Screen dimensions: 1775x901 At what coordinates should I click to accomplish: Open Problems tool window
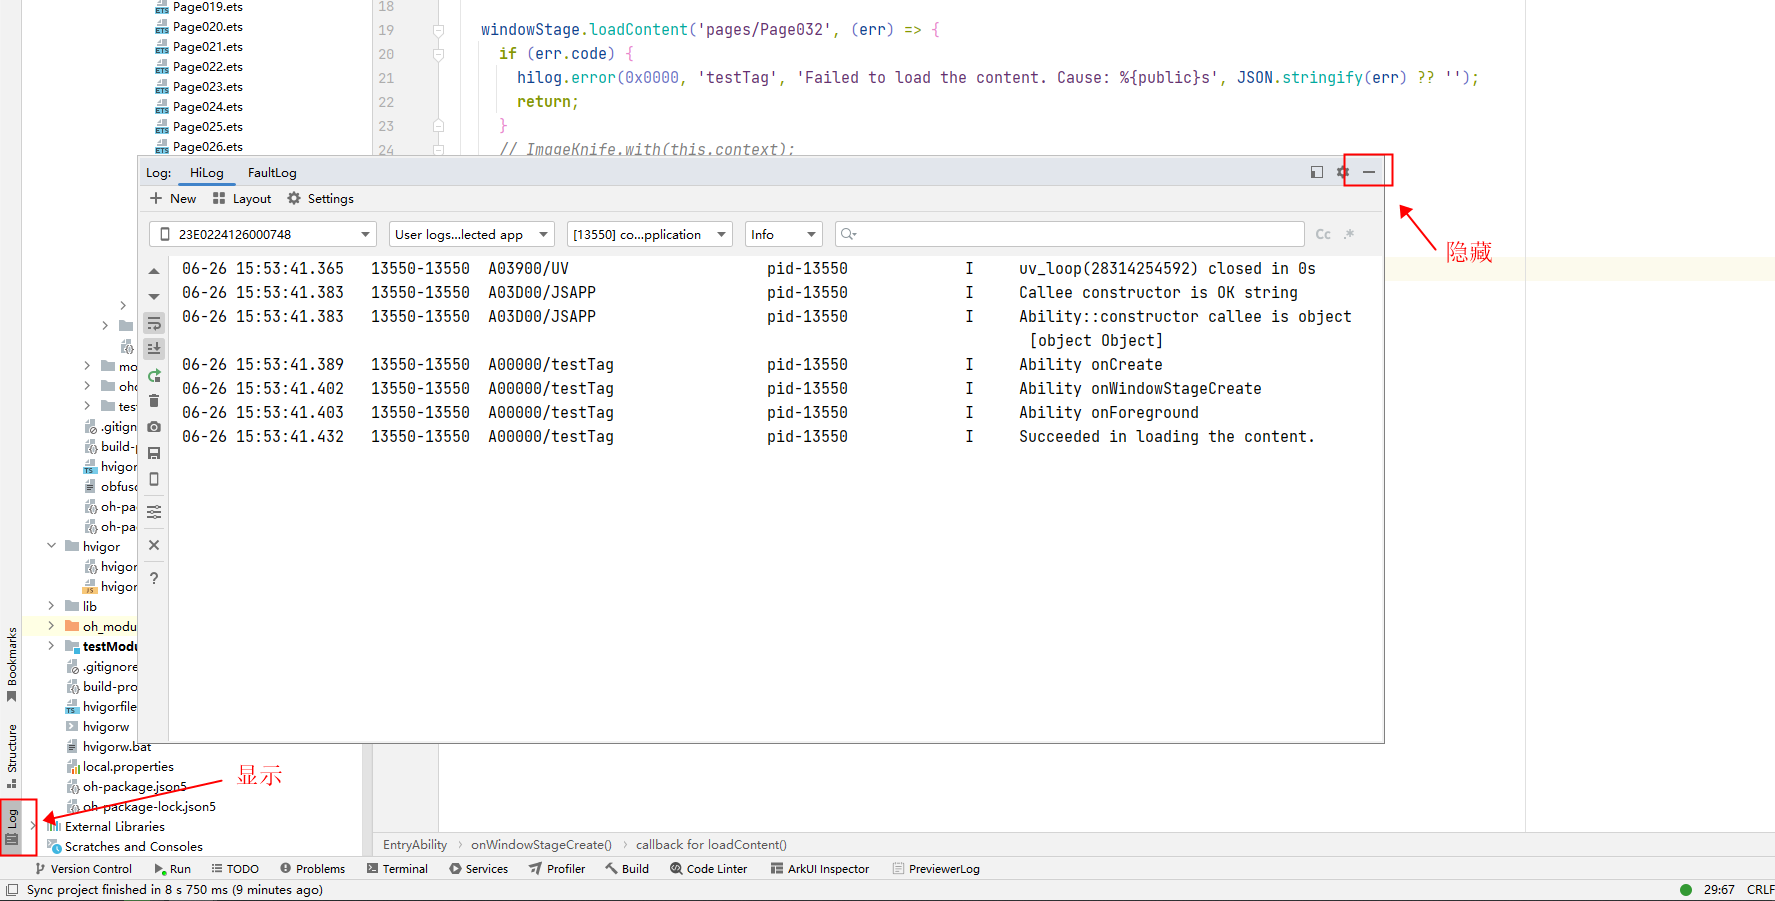pos(312,869)
